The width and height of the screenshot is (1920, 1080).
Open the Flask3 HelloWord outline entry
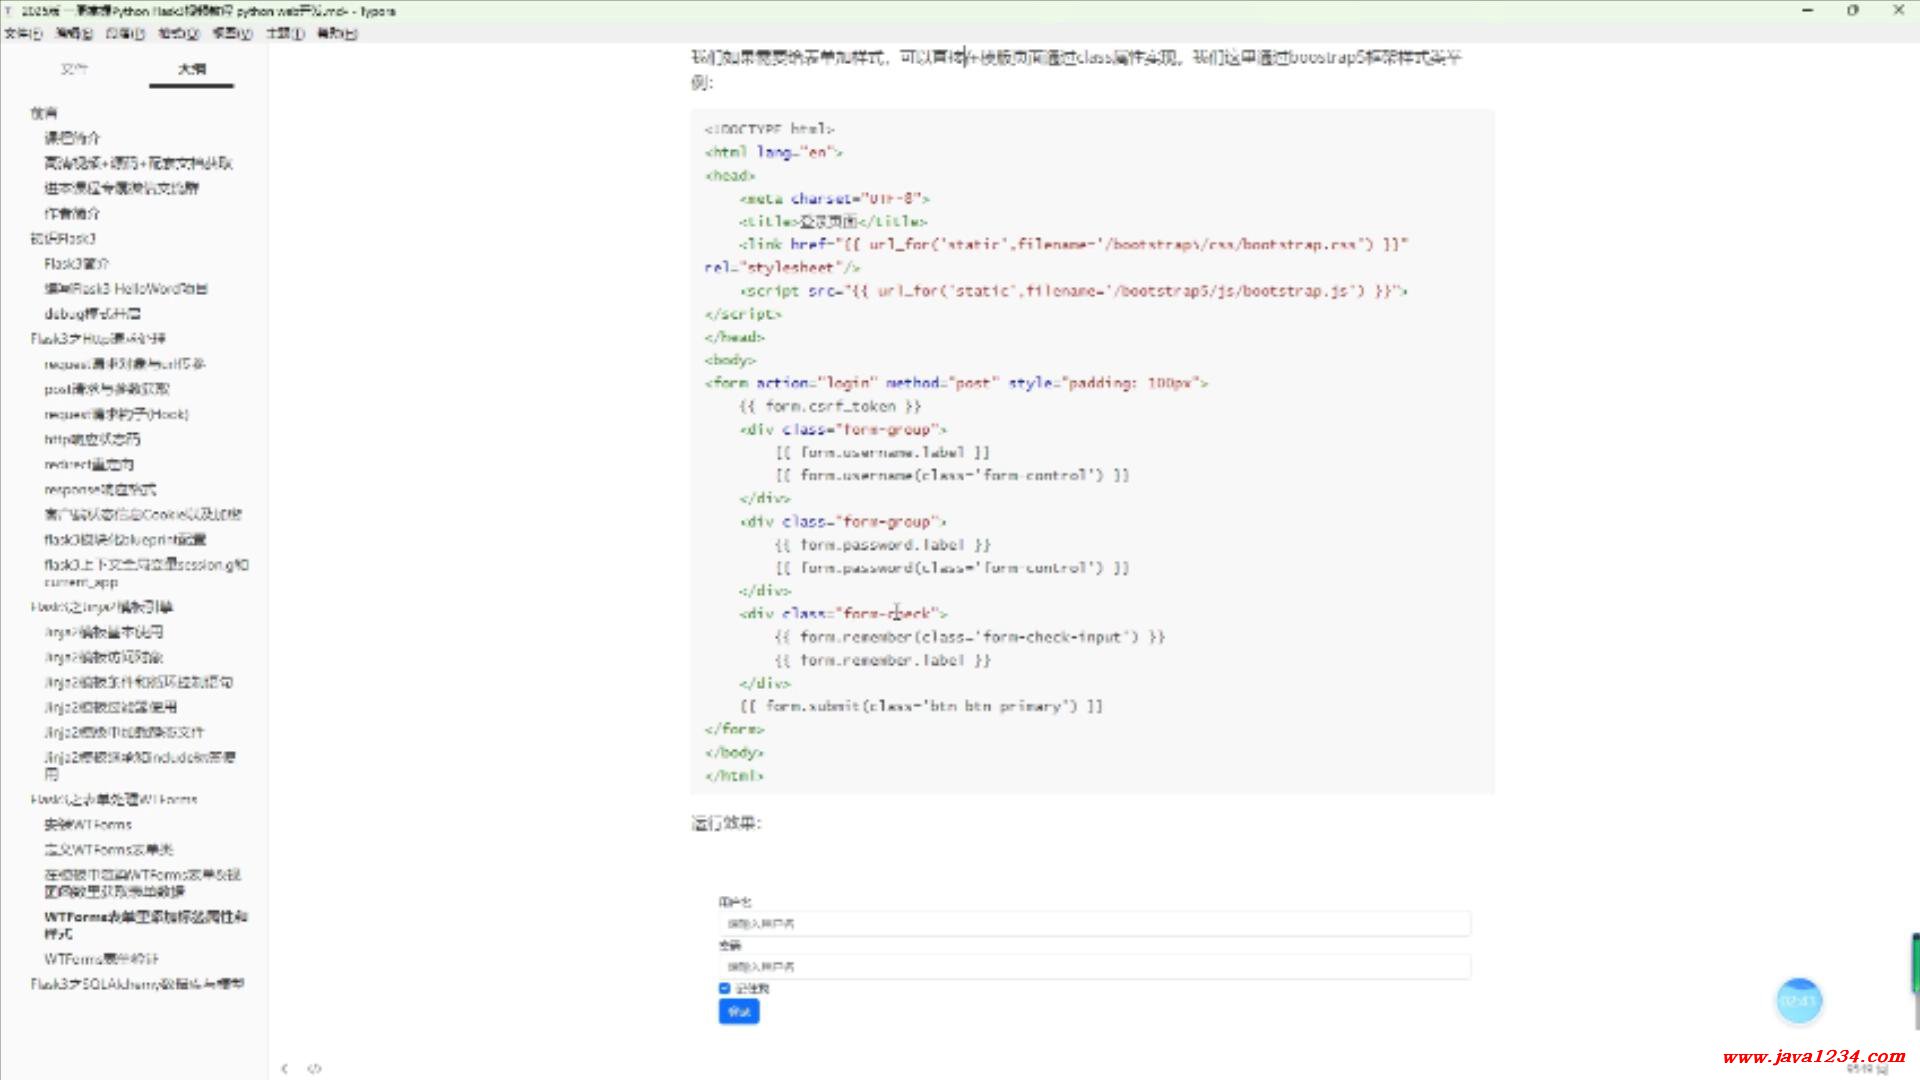pos(126,288)
